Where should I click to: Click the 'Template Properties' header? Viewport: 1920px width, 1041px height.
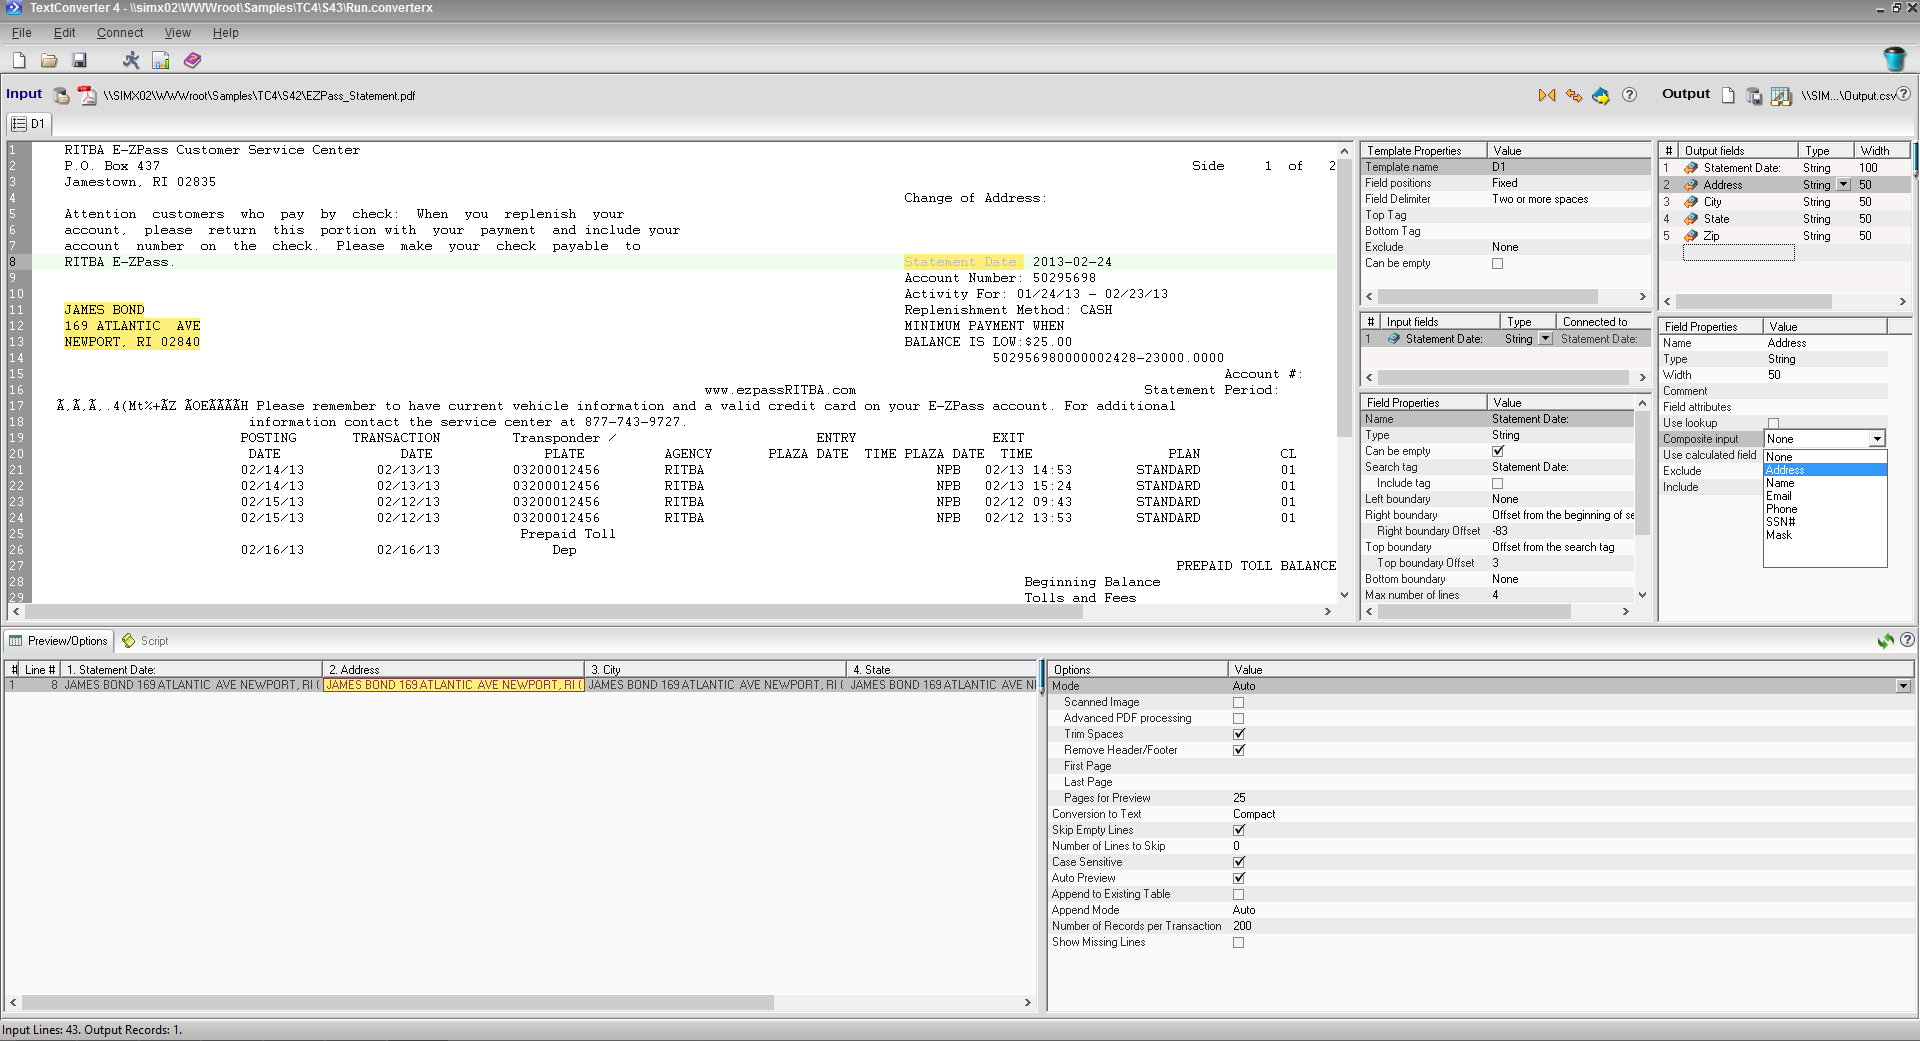point(1422,151)
